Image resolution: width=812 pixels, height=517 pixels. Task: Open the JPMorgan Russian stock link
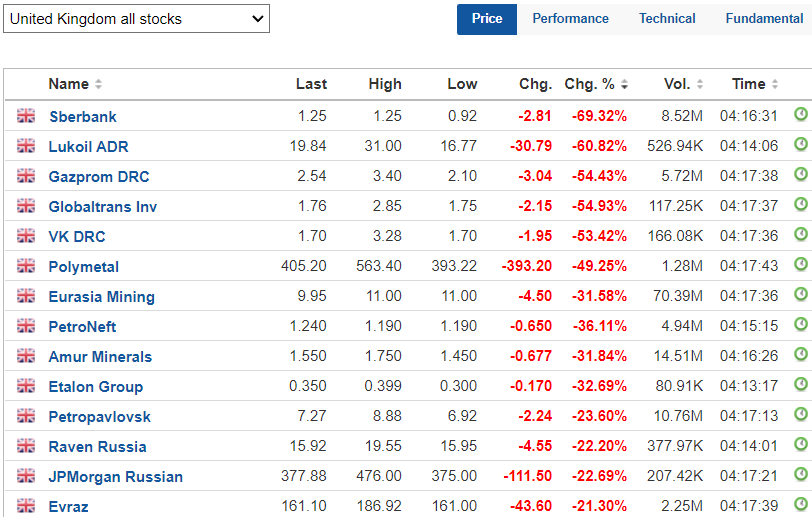(115, 476)
